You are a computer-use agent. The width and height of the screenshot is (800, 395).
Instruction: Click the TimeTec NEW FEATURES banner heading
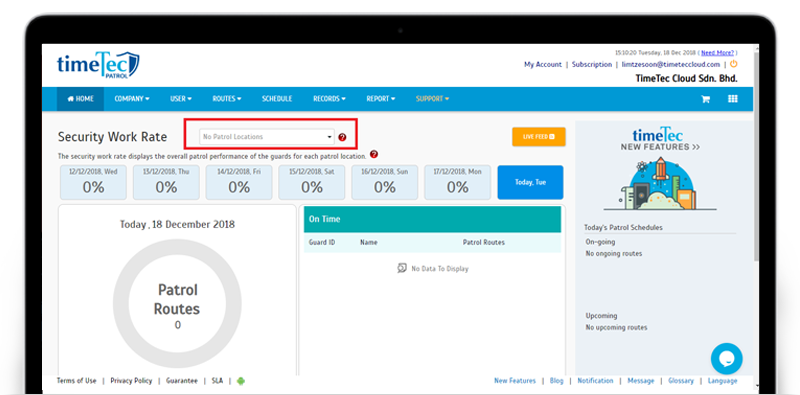(660, 139)
